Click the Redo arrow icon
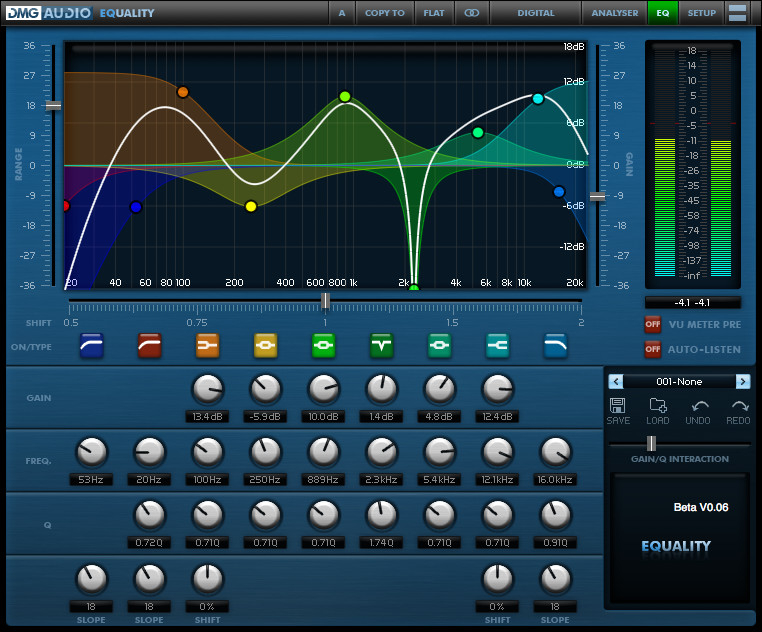 (739, 405)
